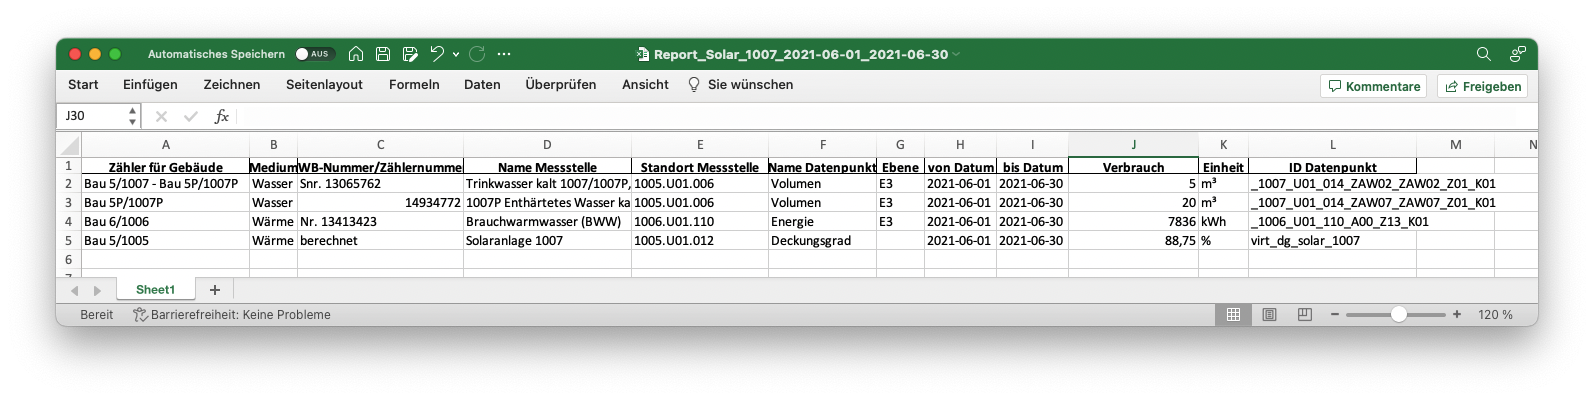
Task: Click cell '14934772'
Action: pyautogui.click(x=380, y=203)
